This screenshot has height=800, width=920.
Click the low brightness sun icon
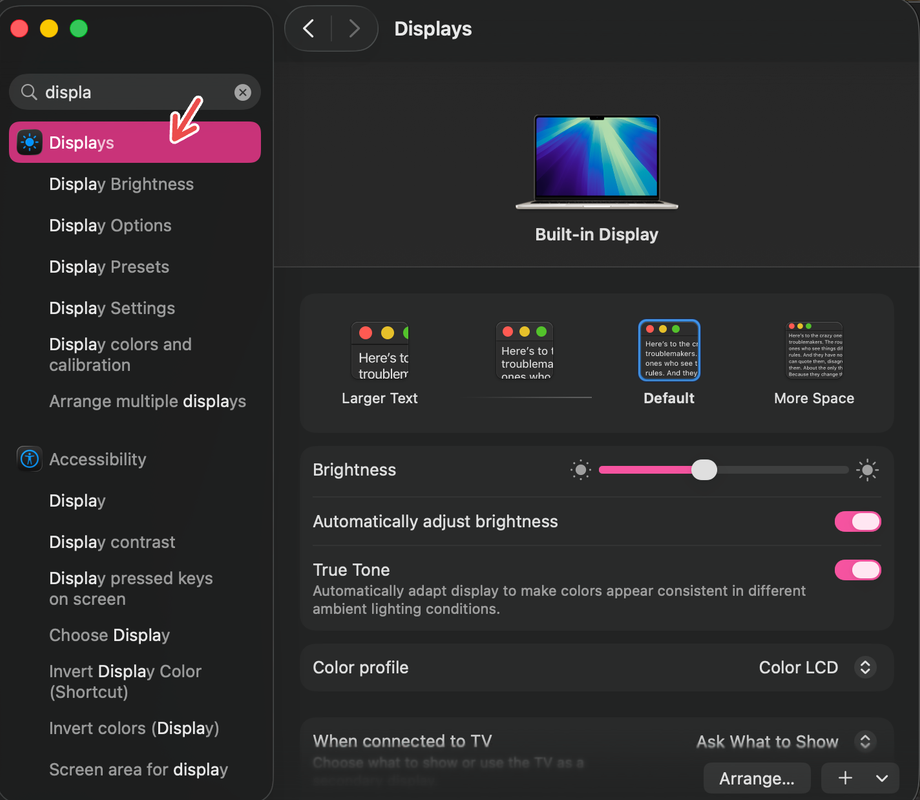580,470
